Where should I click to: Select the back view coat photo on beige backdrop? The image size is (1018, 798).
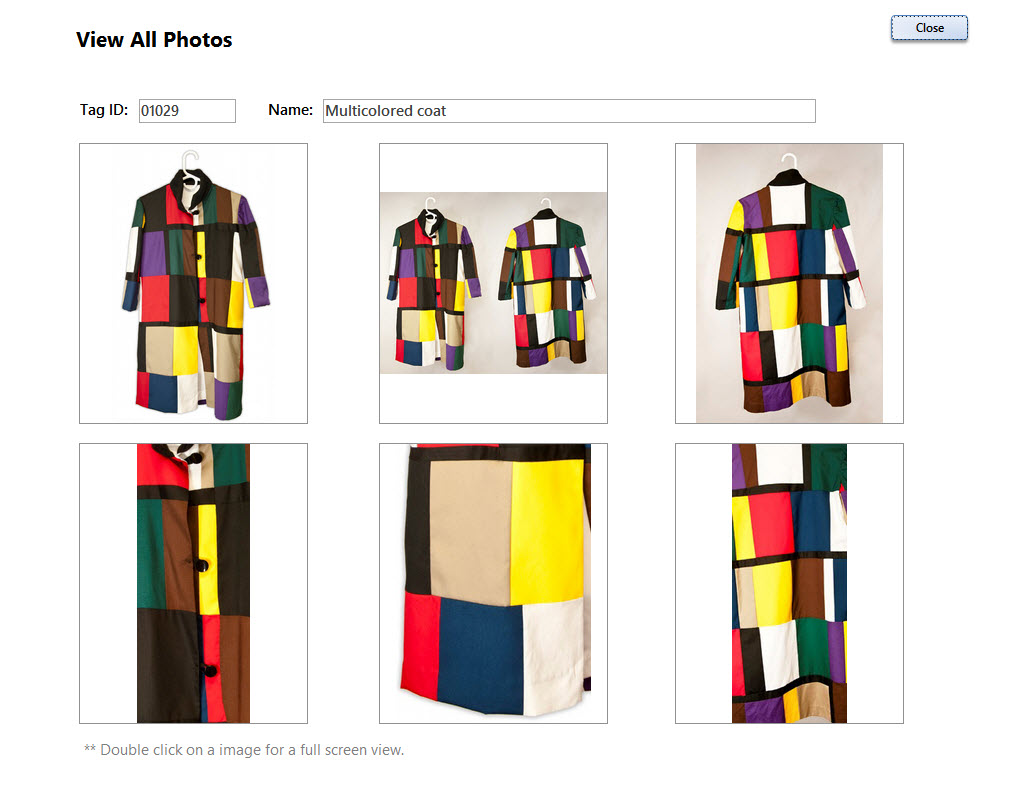click(x=789, y=284)
